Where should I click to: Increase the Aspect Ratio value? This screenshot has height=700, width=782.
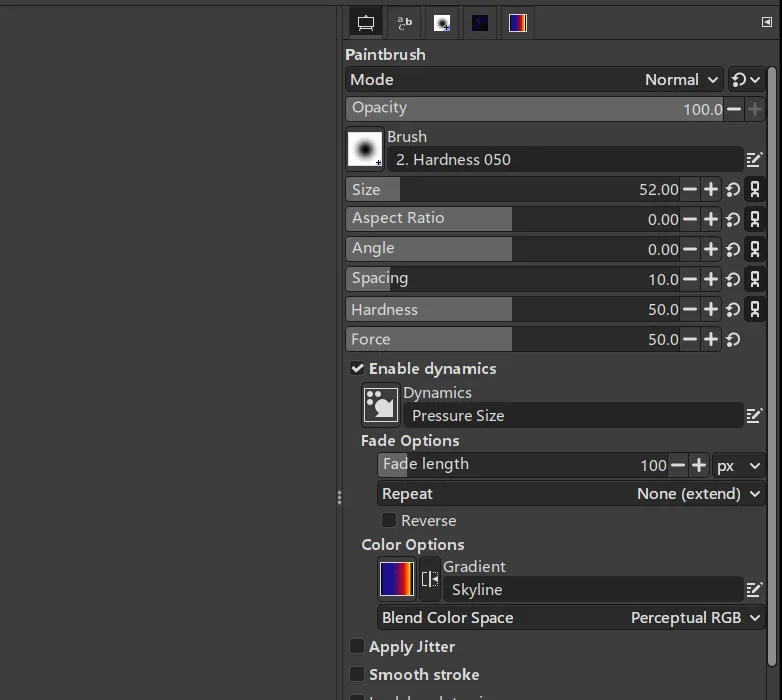click(x=711, y=219)
